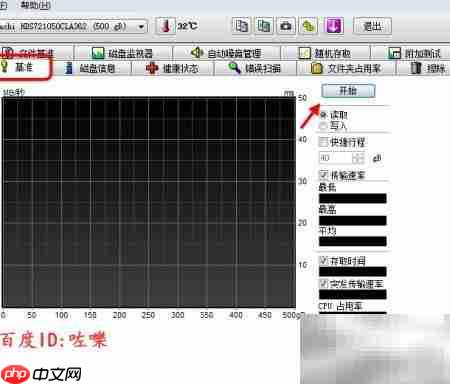Image resolution: width=450 pixels, height=384 pixels.
Task: Click the icon on 附加测试 tab
Action: (x=394, y=53)
